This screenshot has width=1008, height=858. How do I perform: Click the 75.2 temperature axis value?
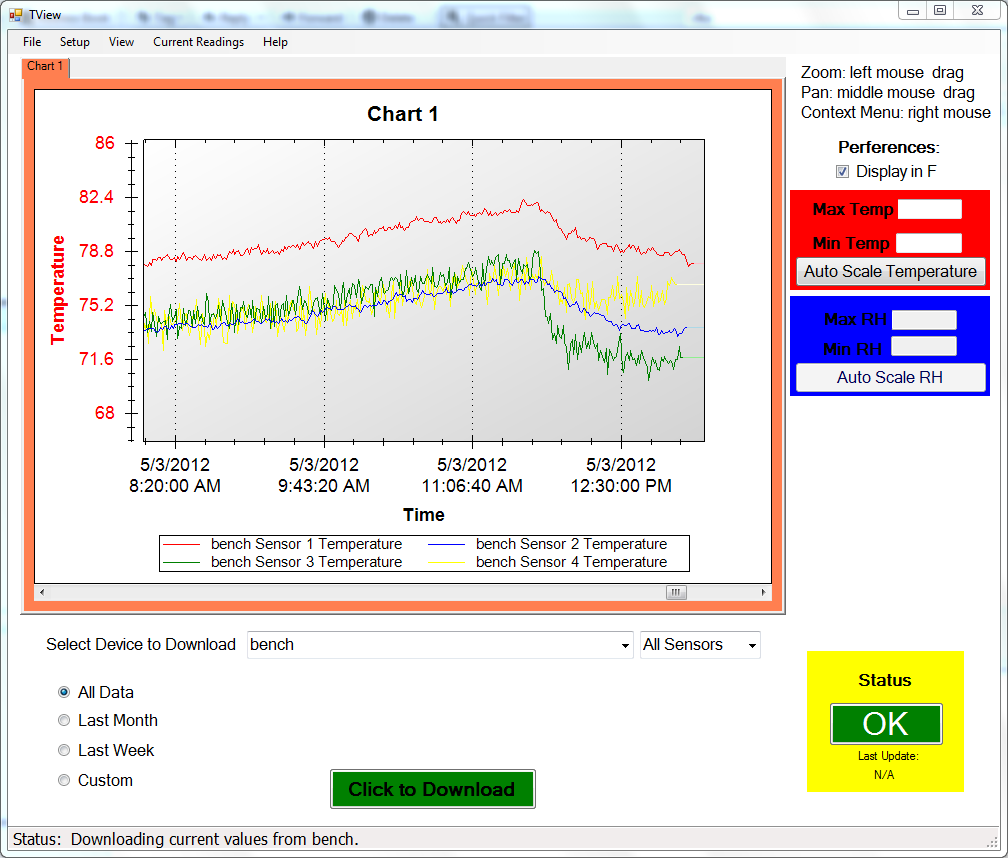click(x=96, y=305)
